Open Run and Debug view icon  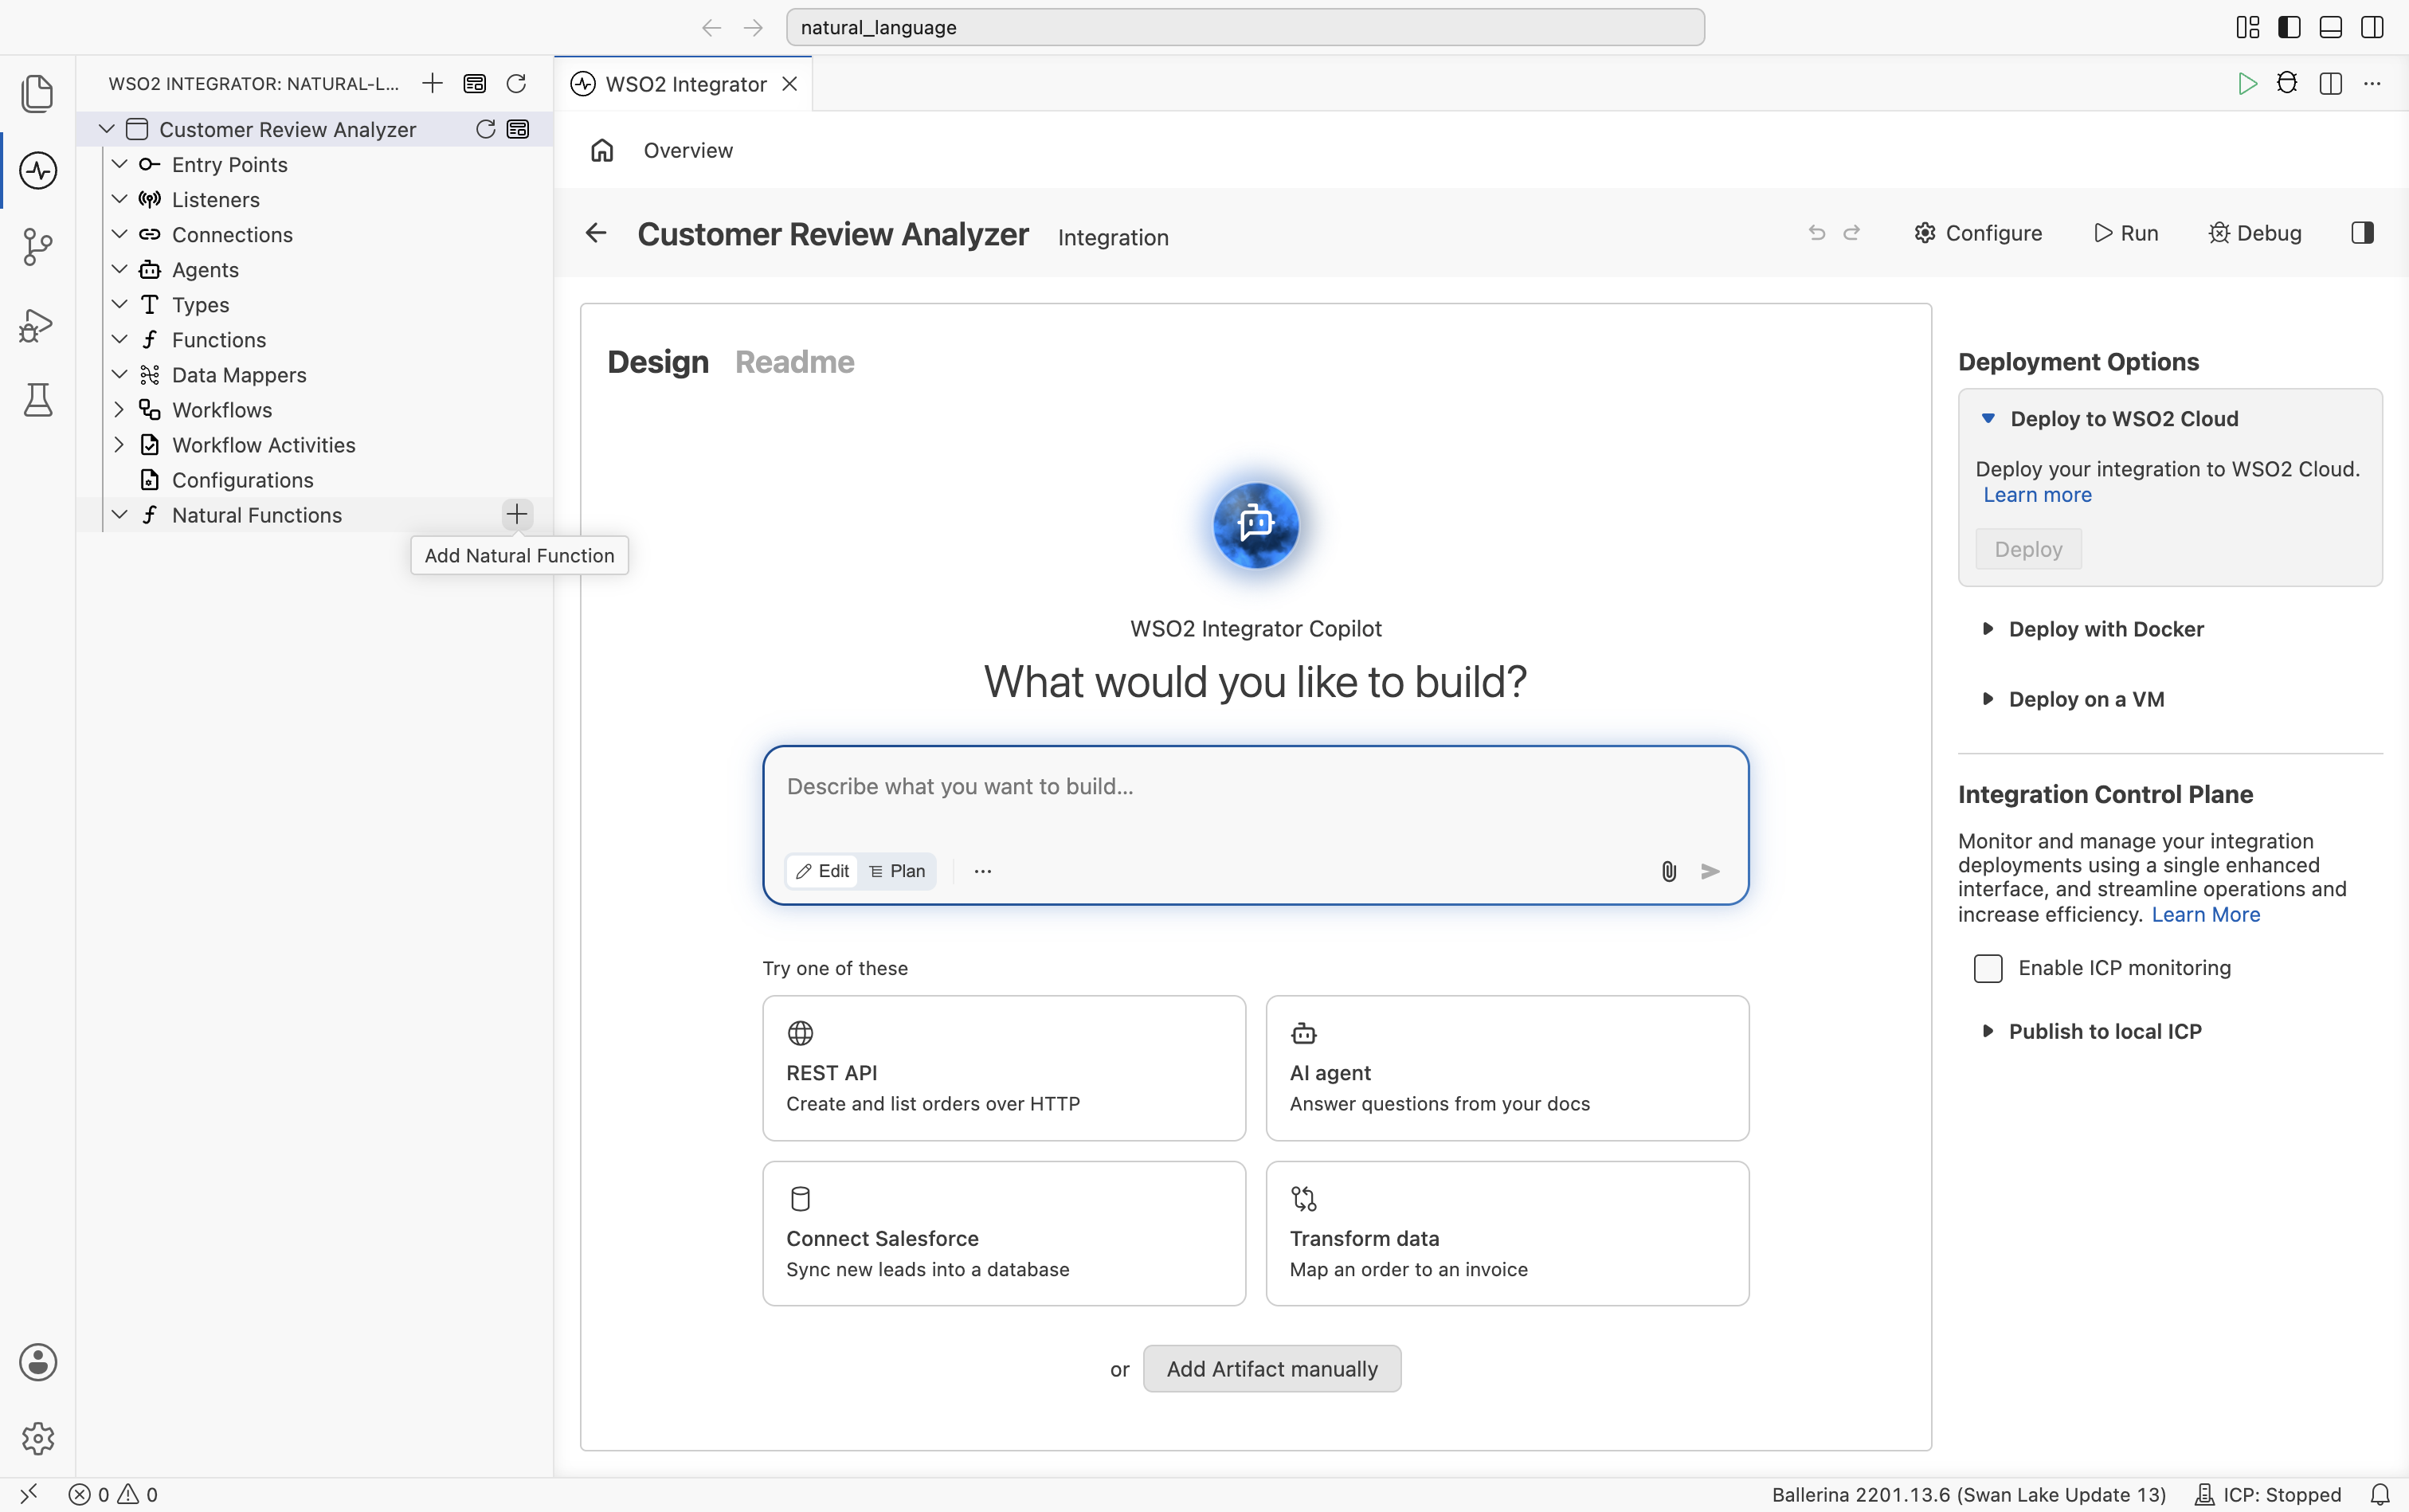click(37, 324)
